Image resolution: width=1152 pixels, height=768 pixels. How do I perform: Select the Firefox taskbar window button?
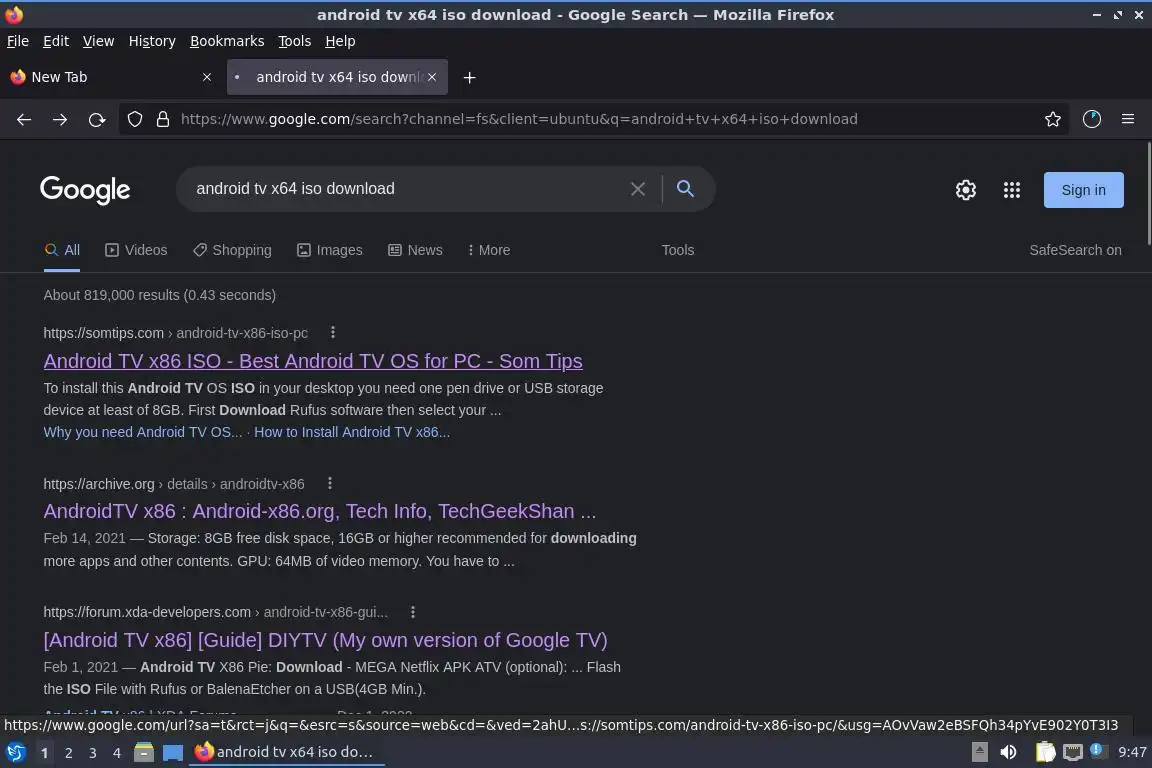pos(287,752)
